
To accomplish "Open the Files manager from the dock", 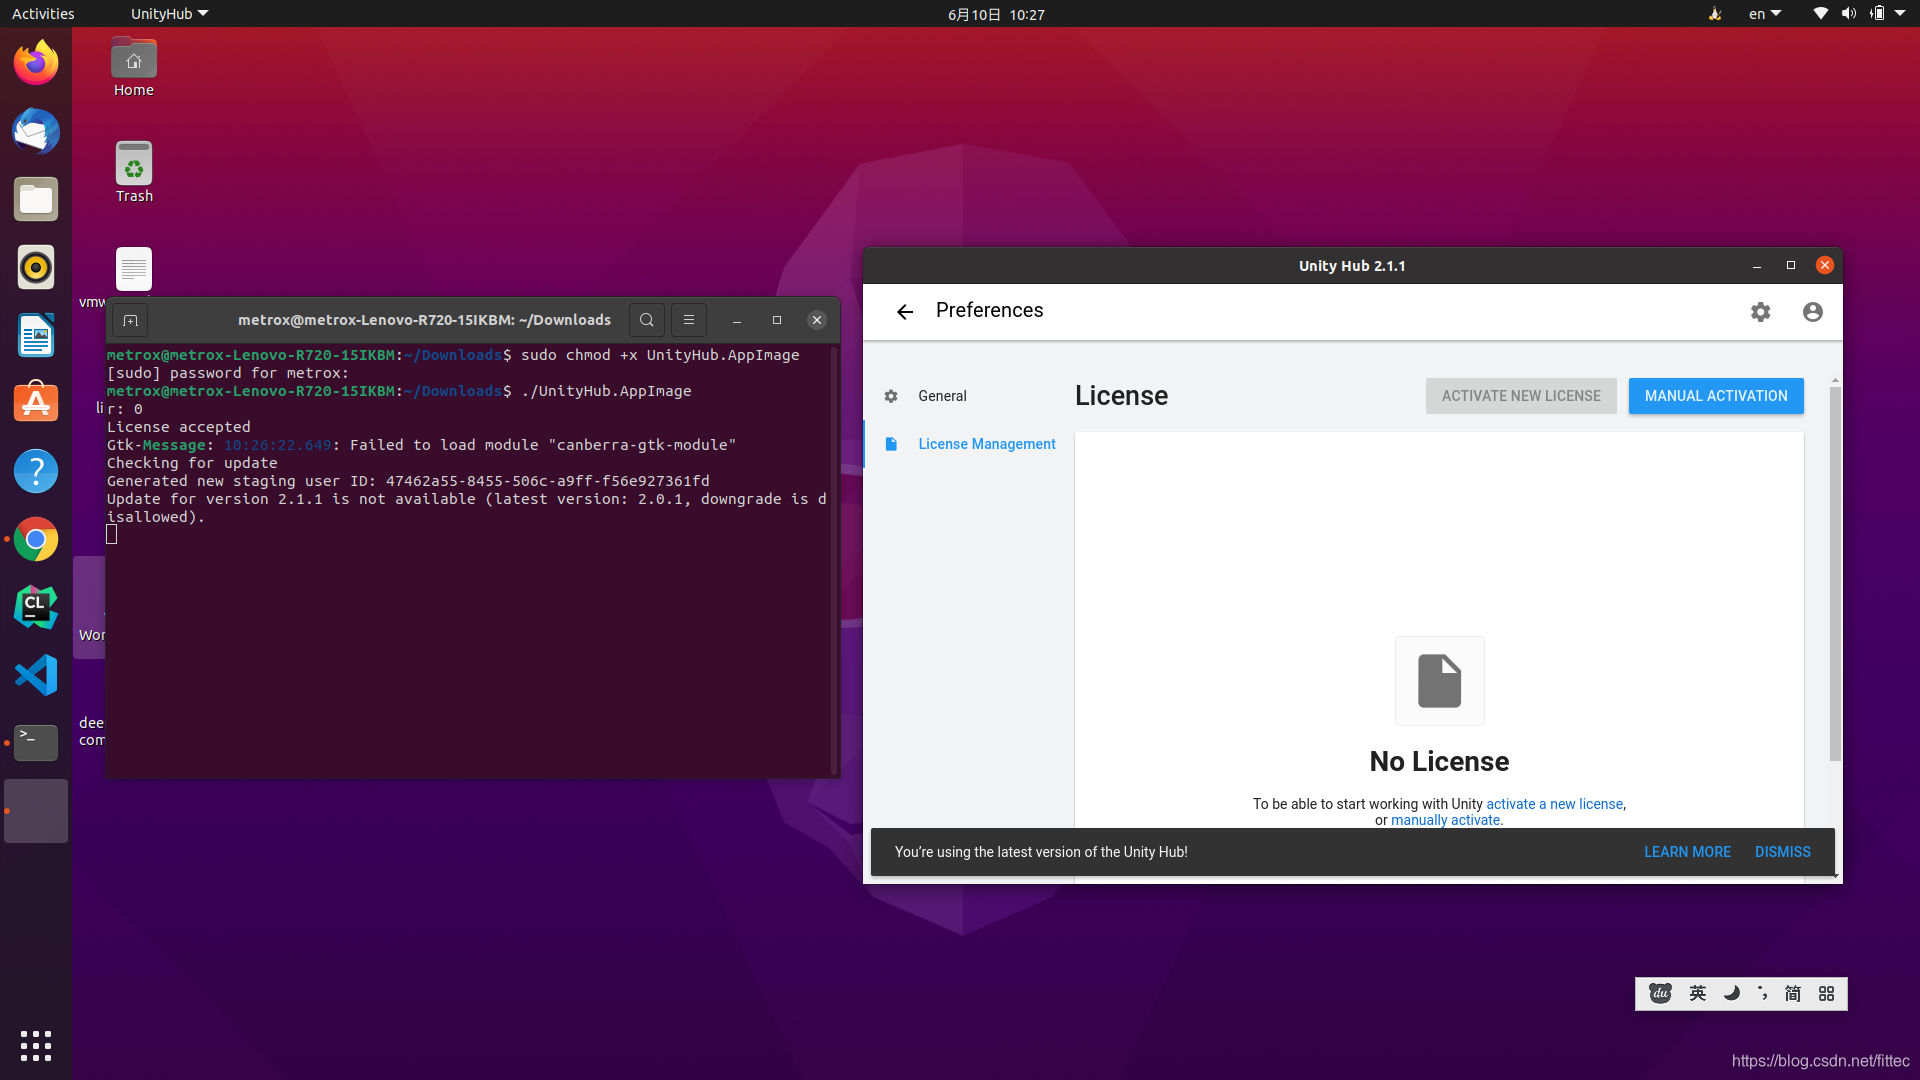I will [36, 199].
